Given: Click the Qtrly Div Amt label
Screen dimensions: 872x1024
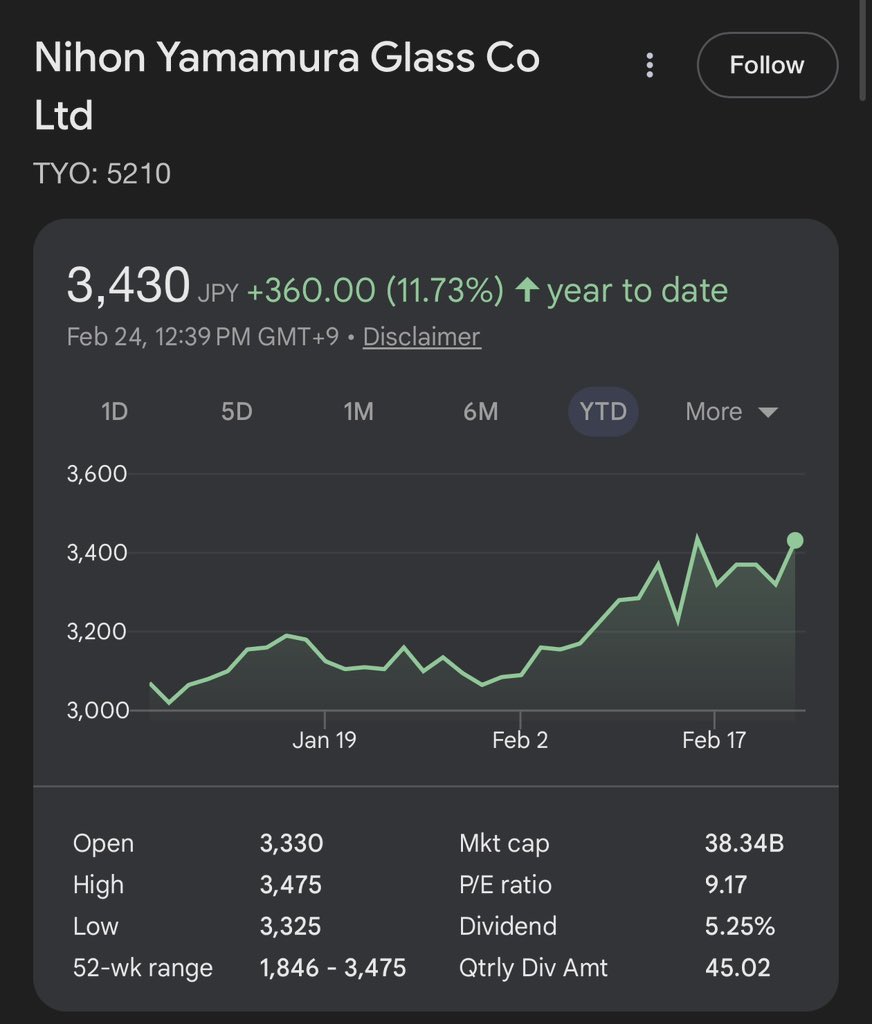Looking at the screenshot, I should click(533, 968).
